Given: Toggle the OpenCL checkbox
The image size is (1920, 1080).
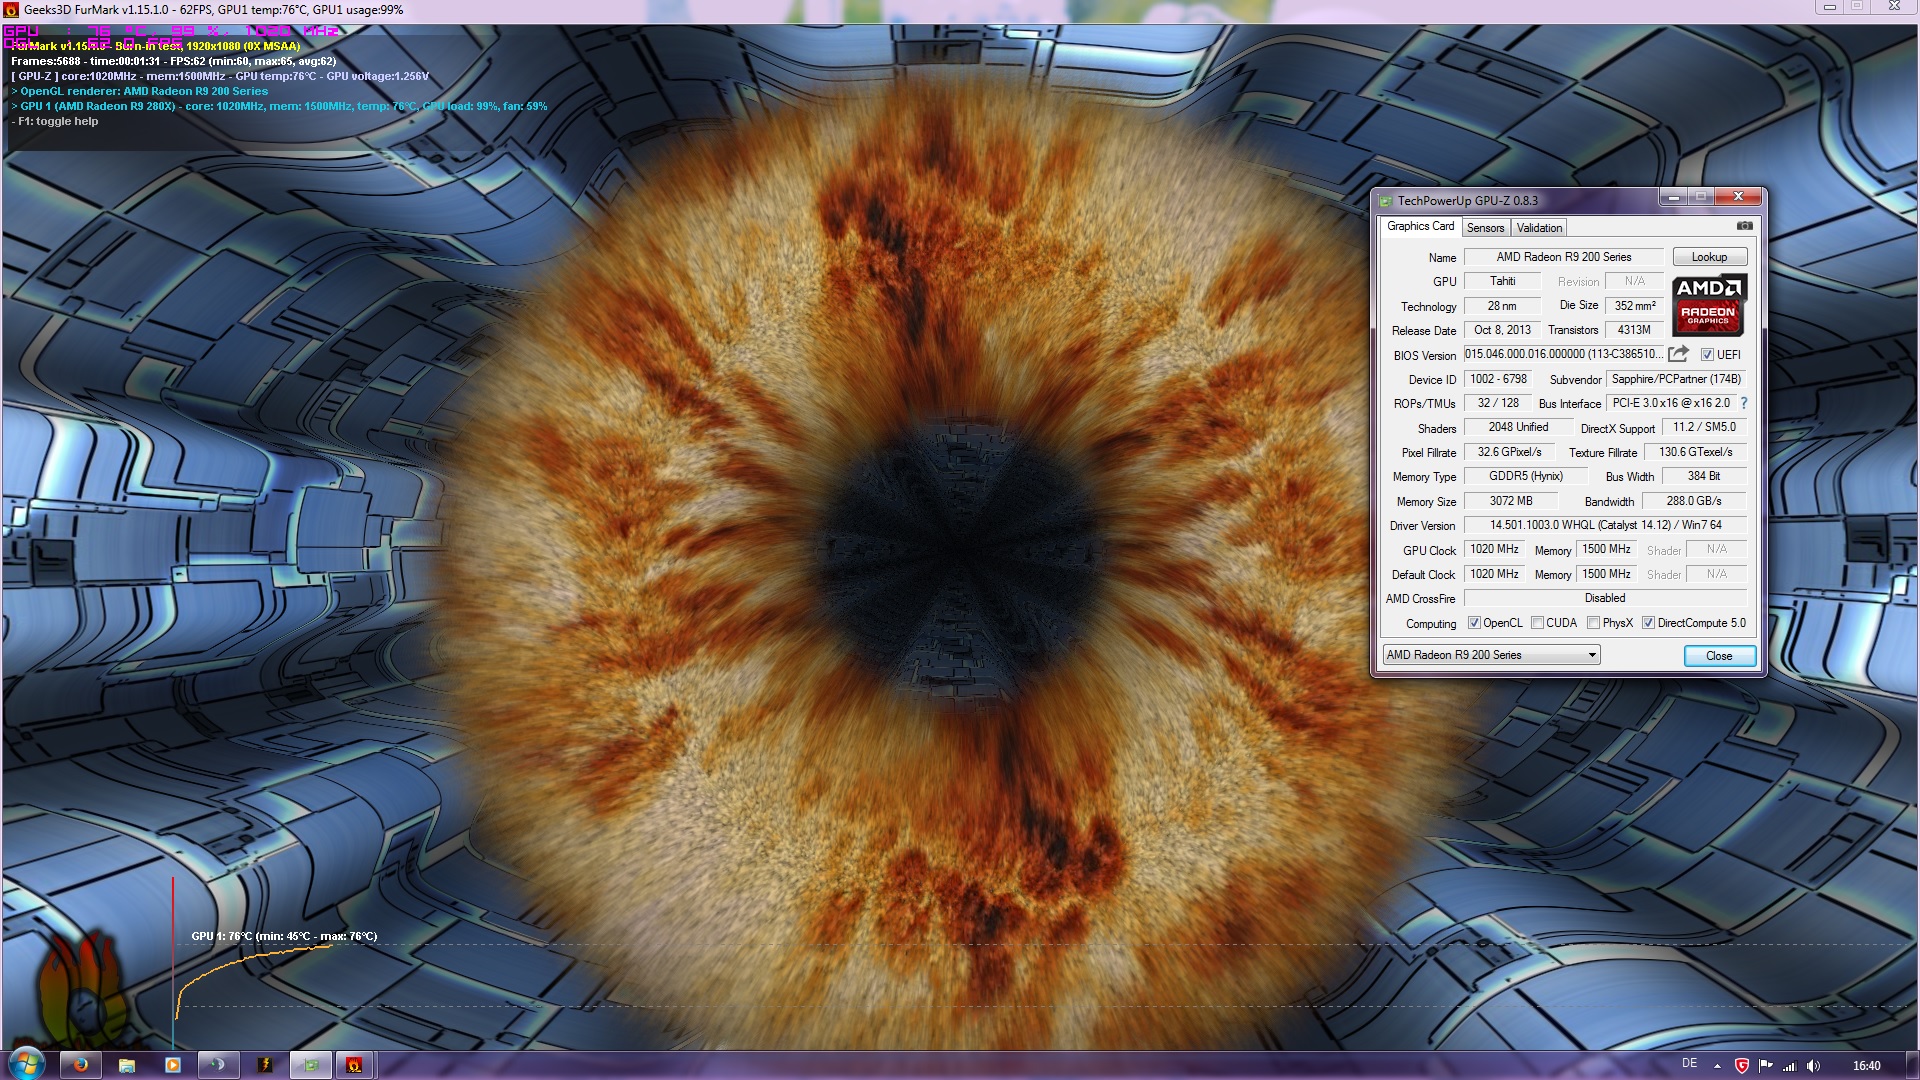Looking at the screenshot, I should coord(1474,623).
